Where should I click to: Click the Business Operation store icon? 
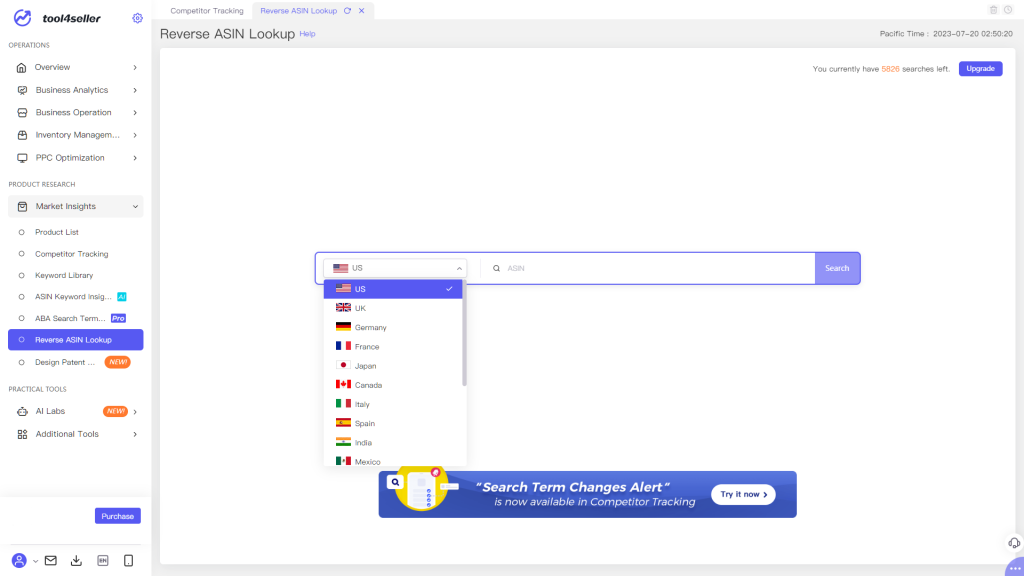pos(22,112)
